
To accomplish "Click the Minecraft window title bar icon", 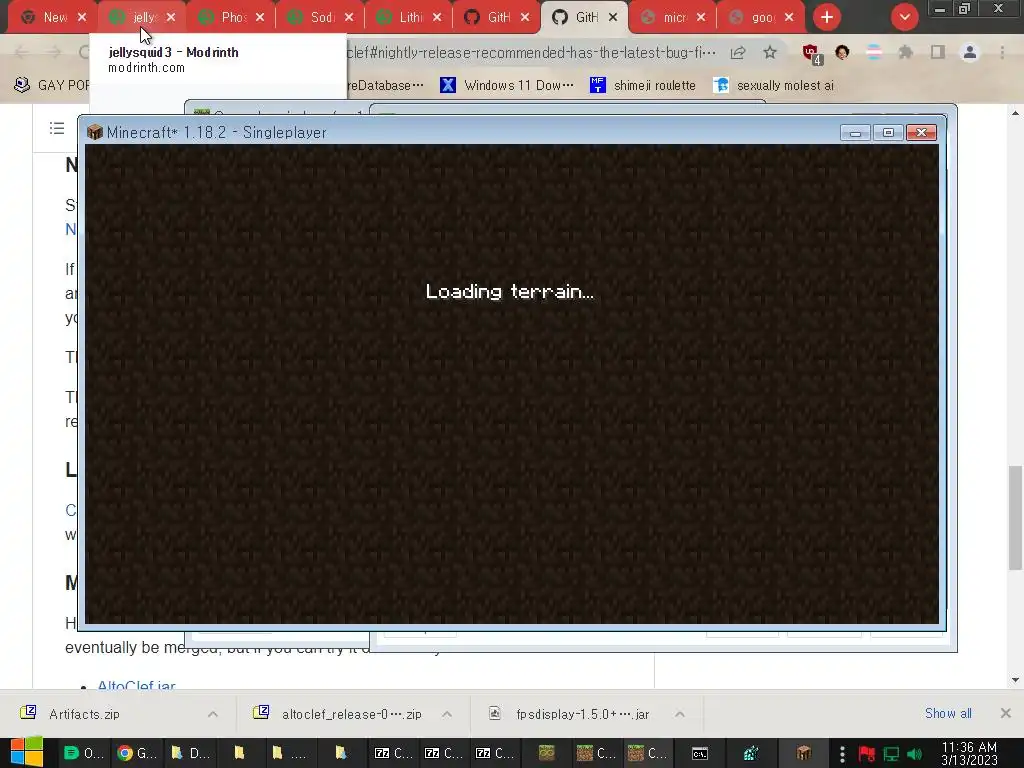I will (x=95, y=132).
